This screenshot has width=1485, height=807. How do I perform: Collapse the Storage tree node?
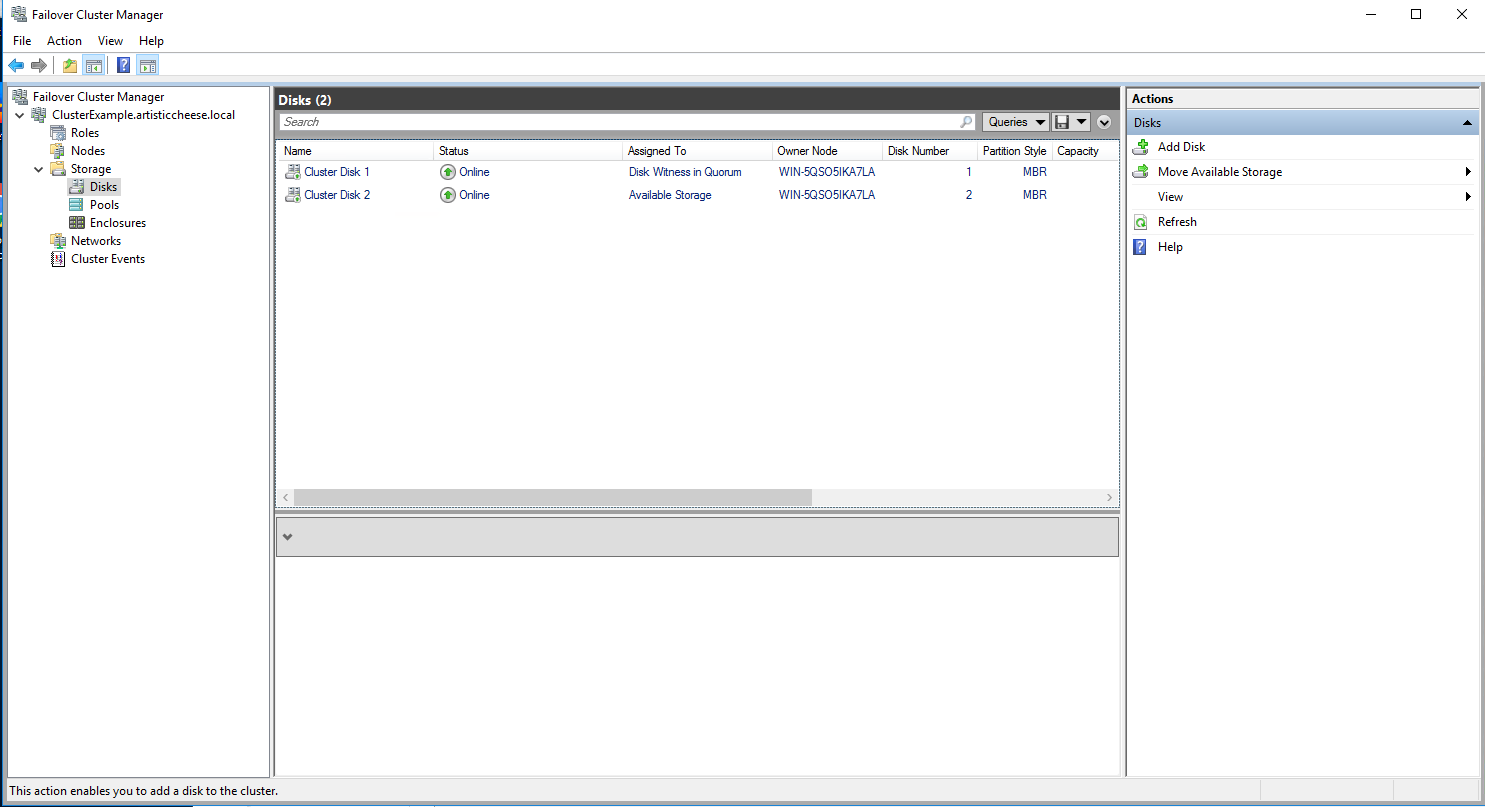click(x=39, y=169)
